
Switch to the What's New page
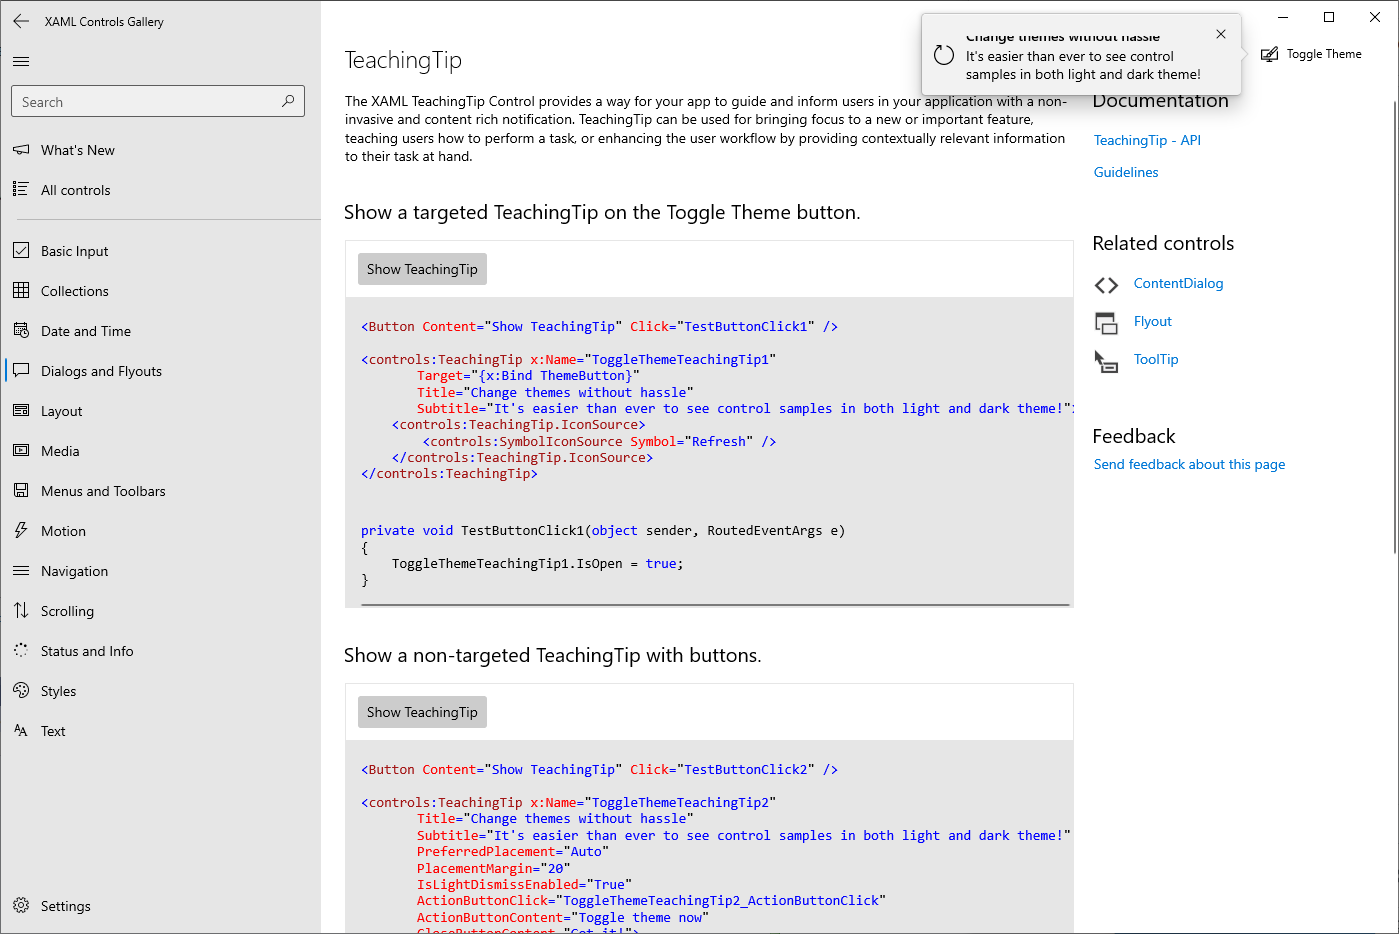77,149
